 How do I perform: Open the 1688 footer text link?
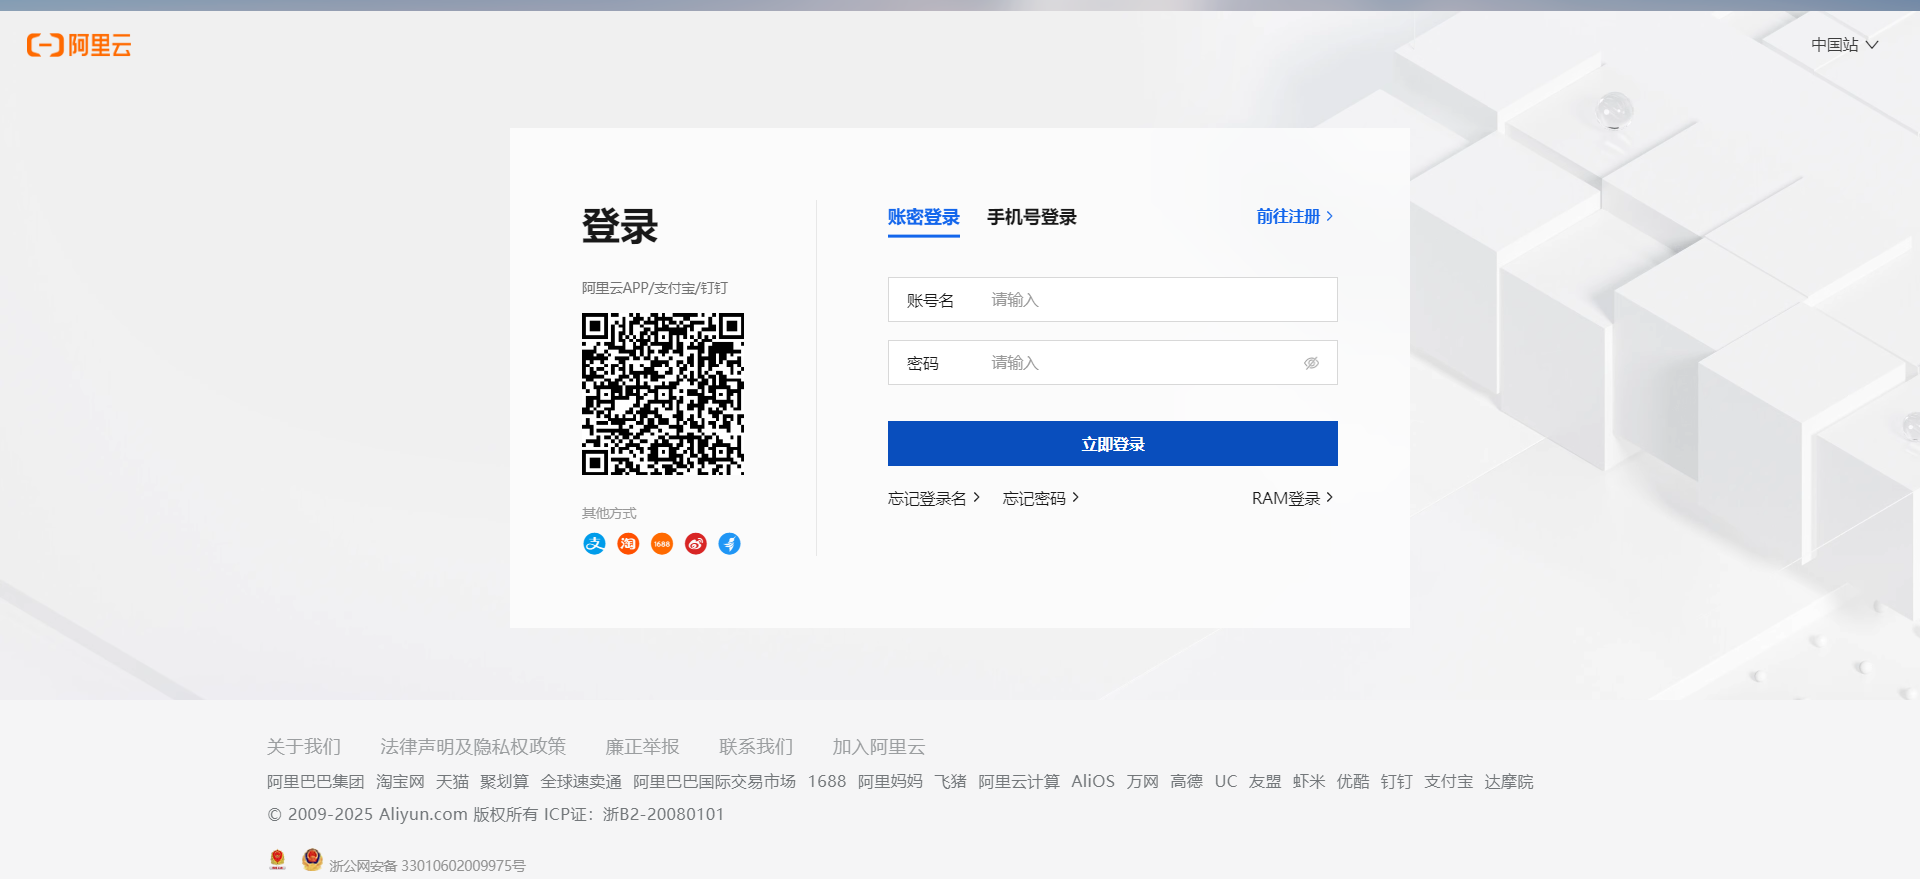click(x=827, y=782)
